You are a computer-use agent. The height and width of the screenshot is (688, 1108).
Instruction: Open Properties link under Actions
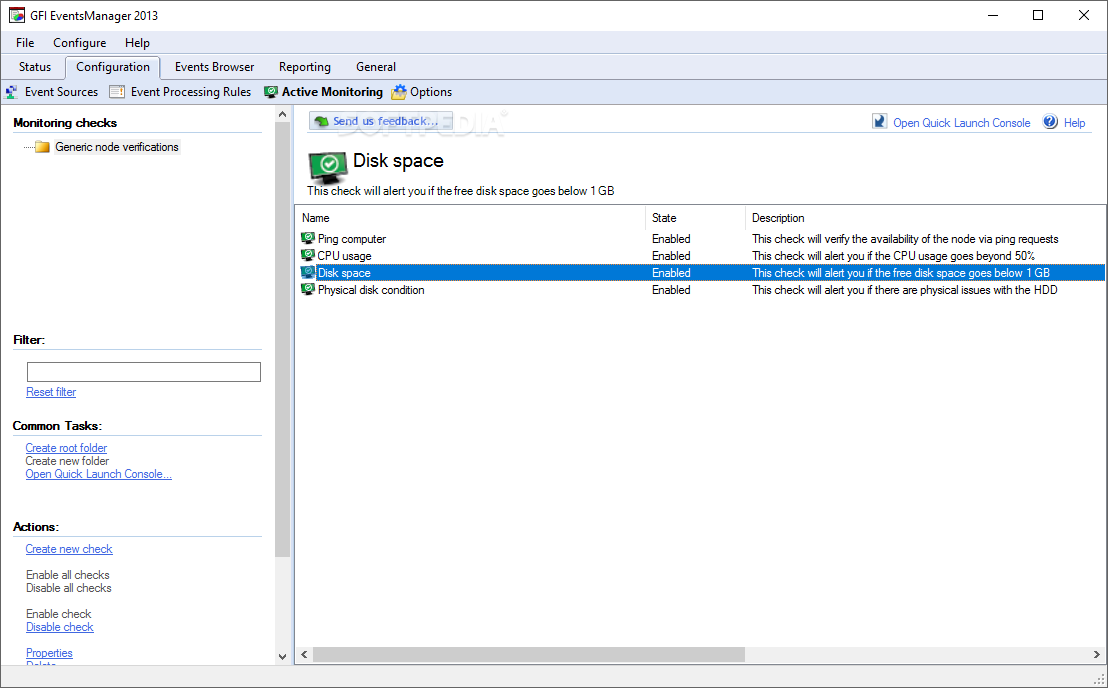point(49,653)
